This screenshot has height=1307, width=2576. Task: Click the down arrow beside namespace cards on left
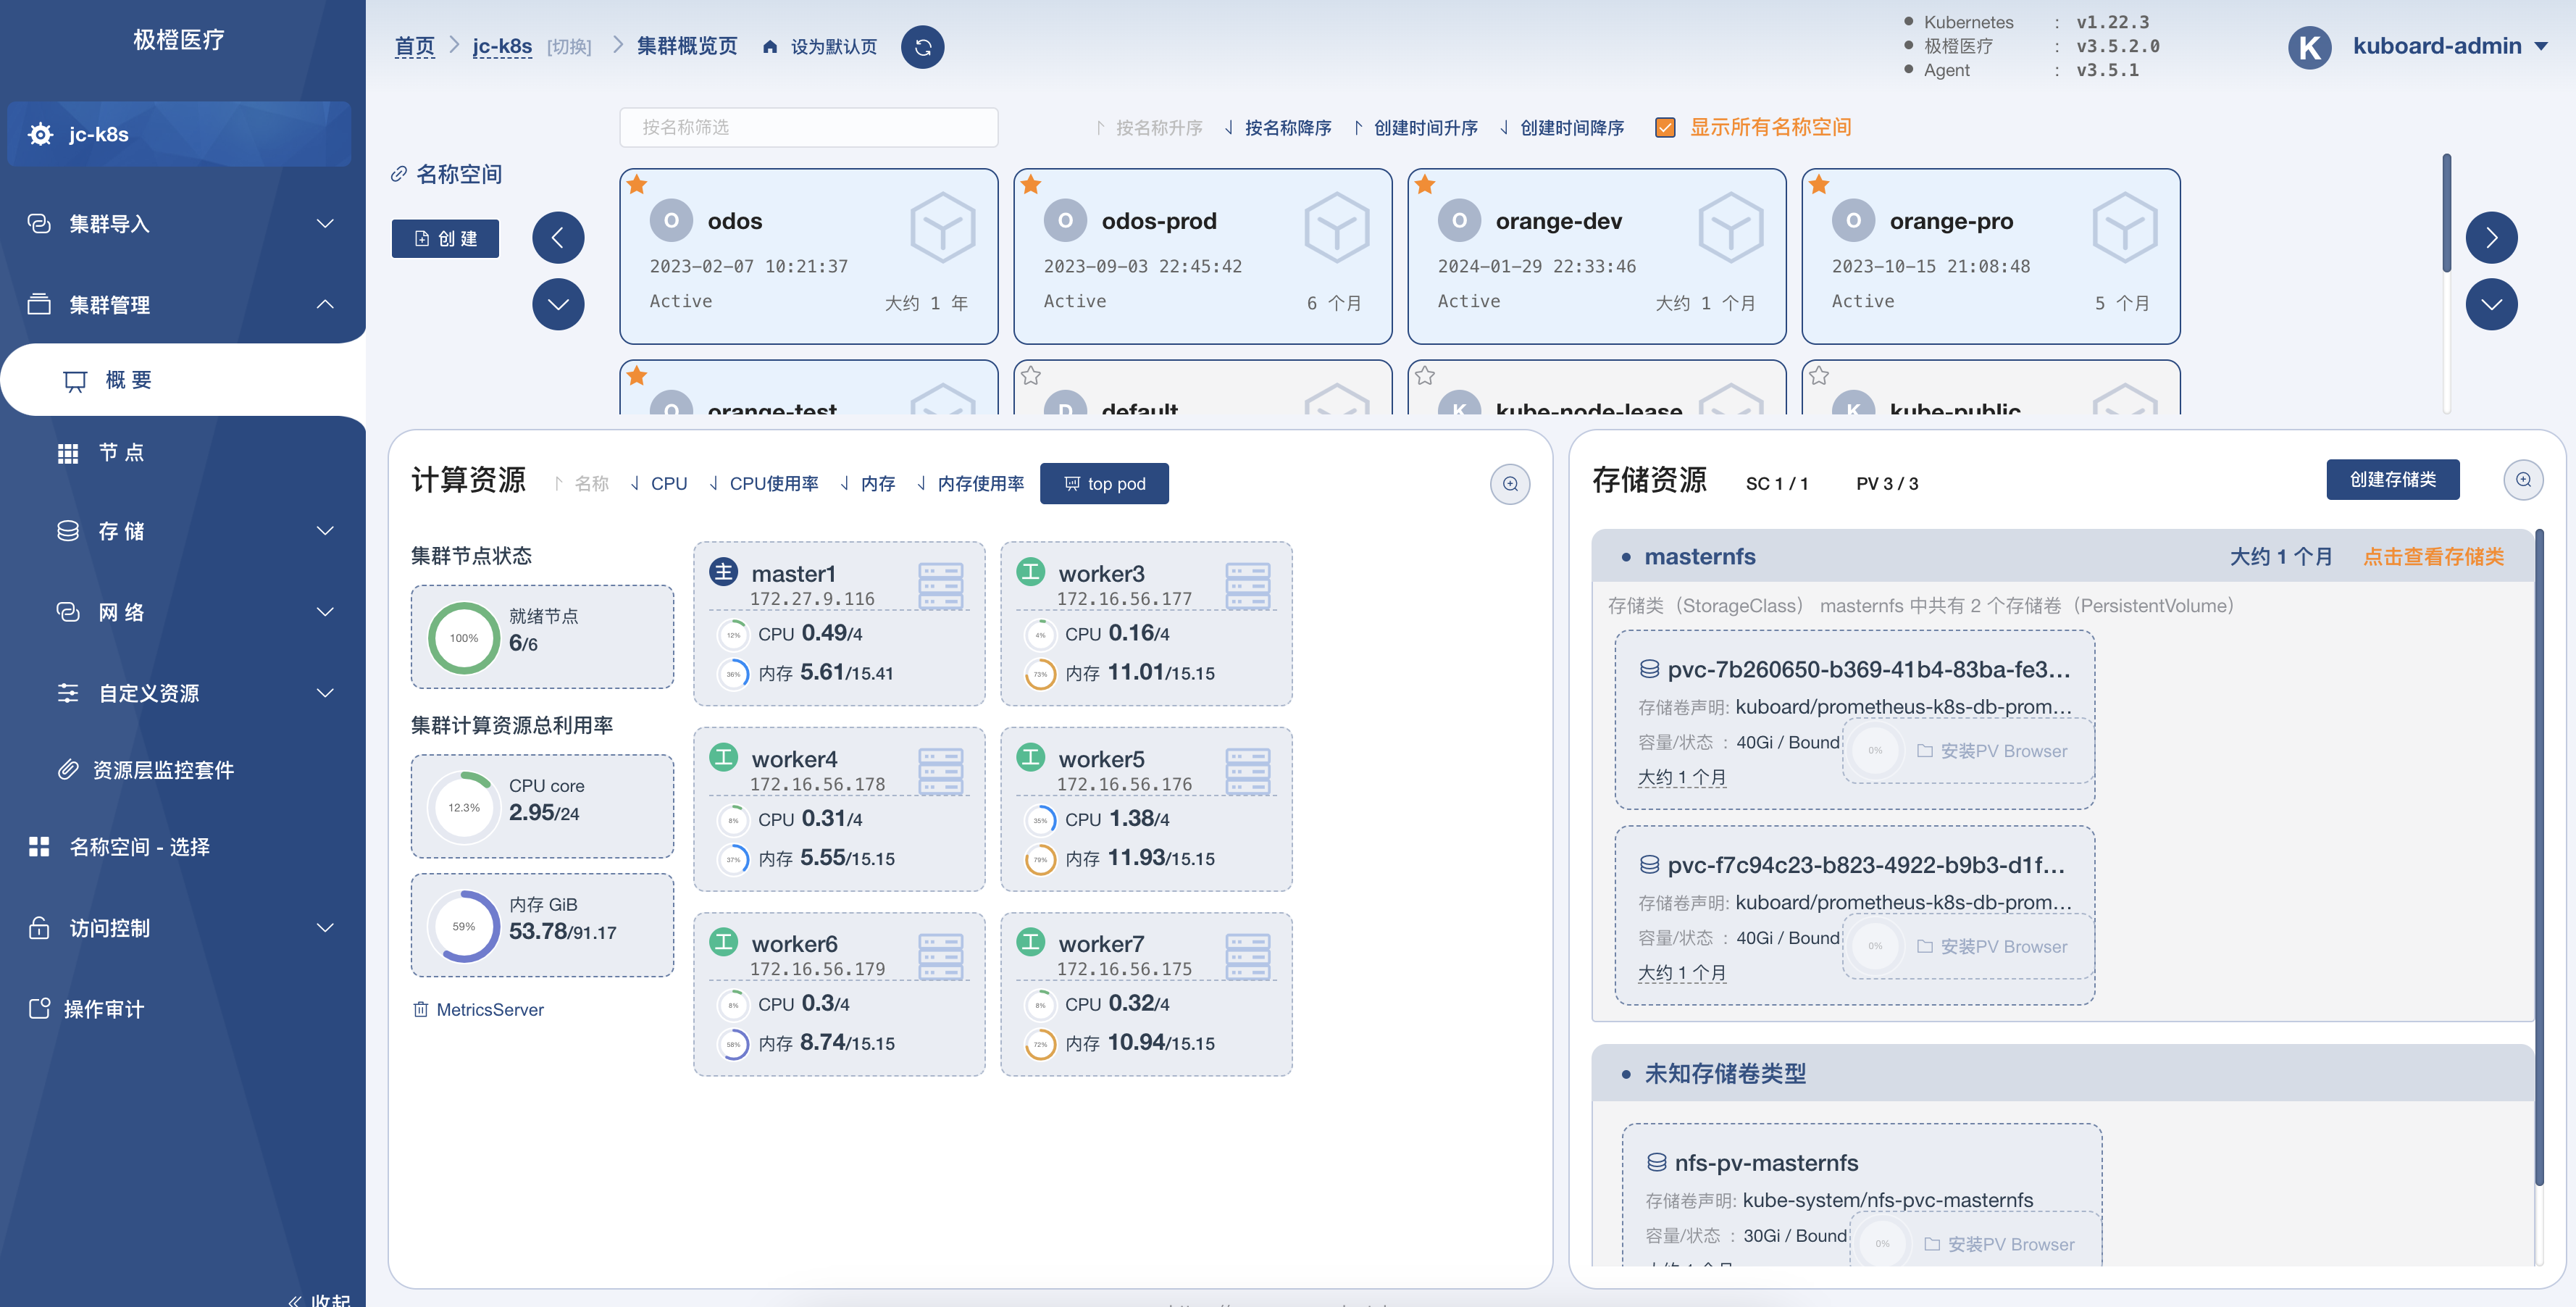coord(558,304)
